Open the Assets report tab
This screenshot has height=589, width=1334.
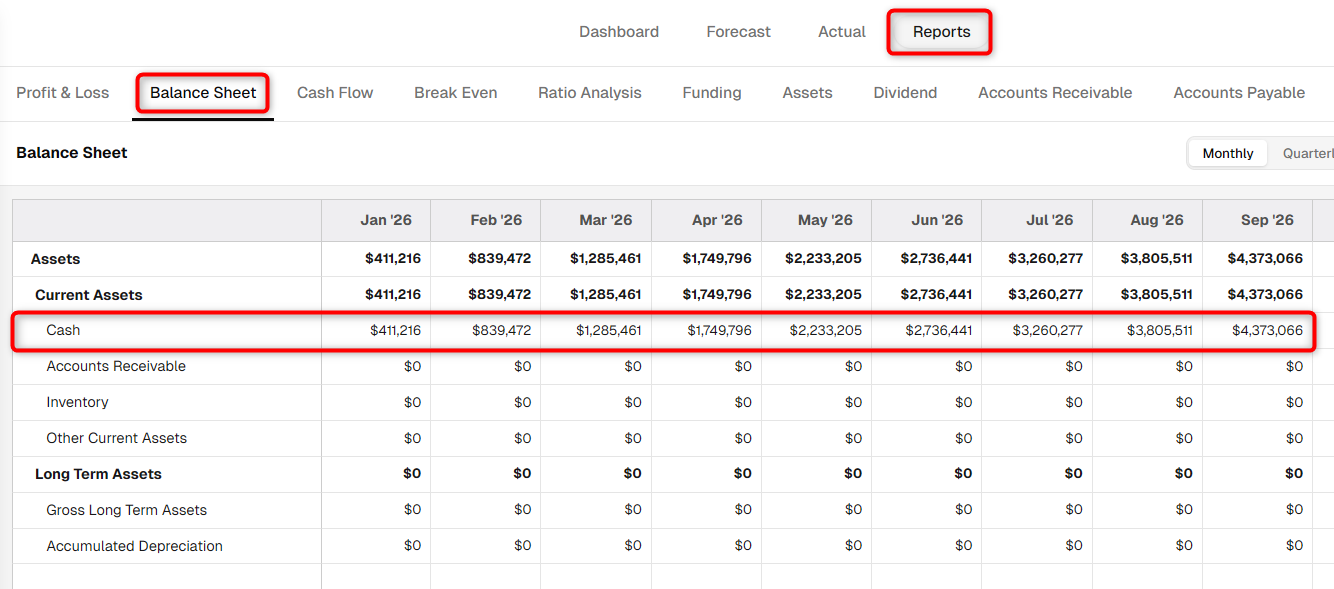coord(808,93)
